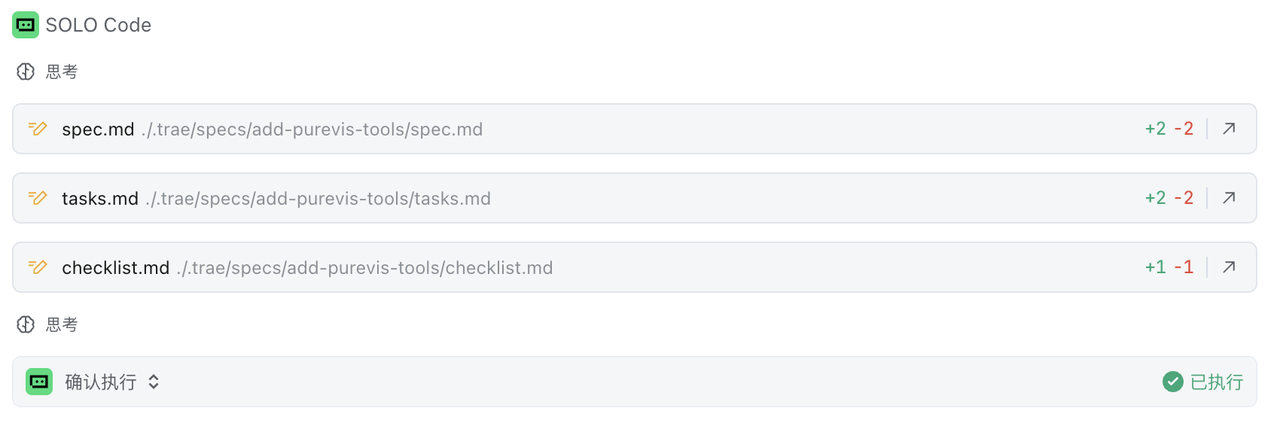Click the SOLO Code robot logo icon

[25, 25]
